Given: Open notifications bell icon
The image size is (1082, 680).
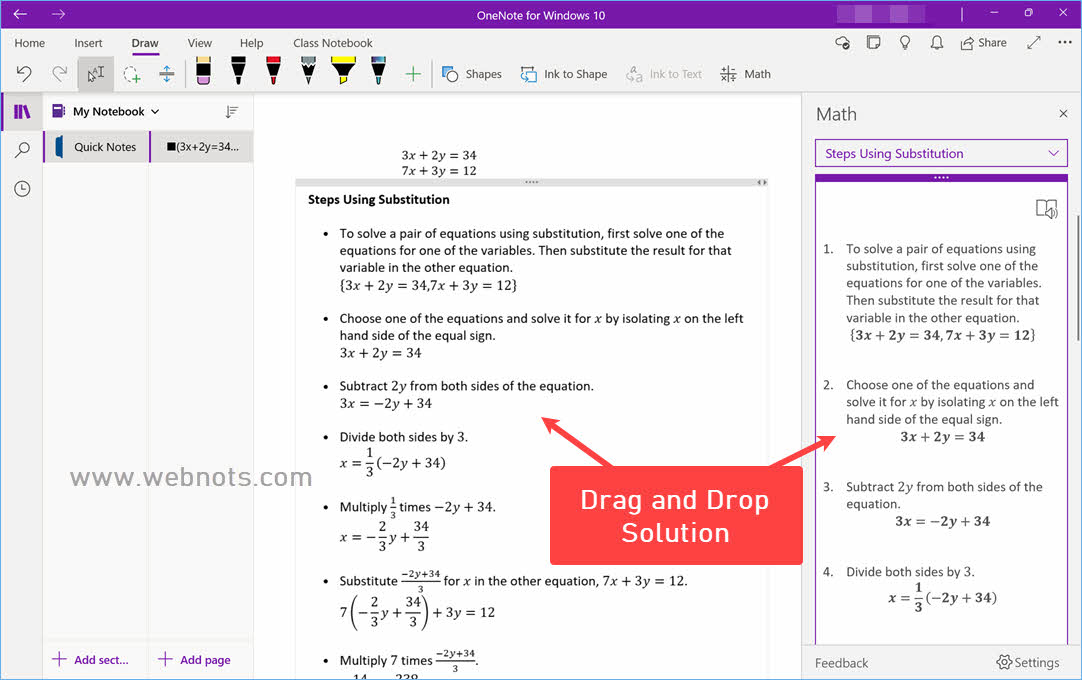Looking at the screenshot, I should [x=937, y=43].
